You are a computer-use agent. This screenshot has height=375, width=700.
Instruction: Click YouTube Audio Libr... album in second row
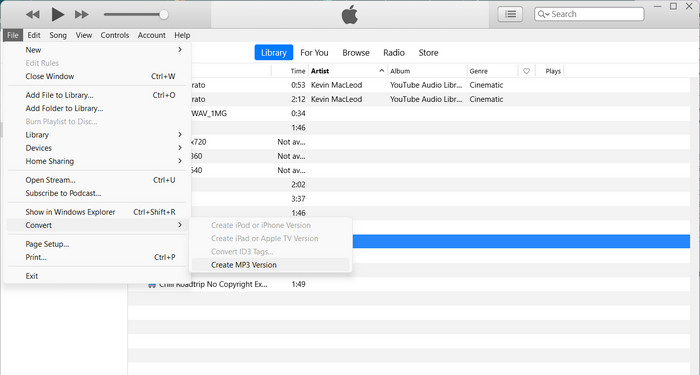click(426, 100)
